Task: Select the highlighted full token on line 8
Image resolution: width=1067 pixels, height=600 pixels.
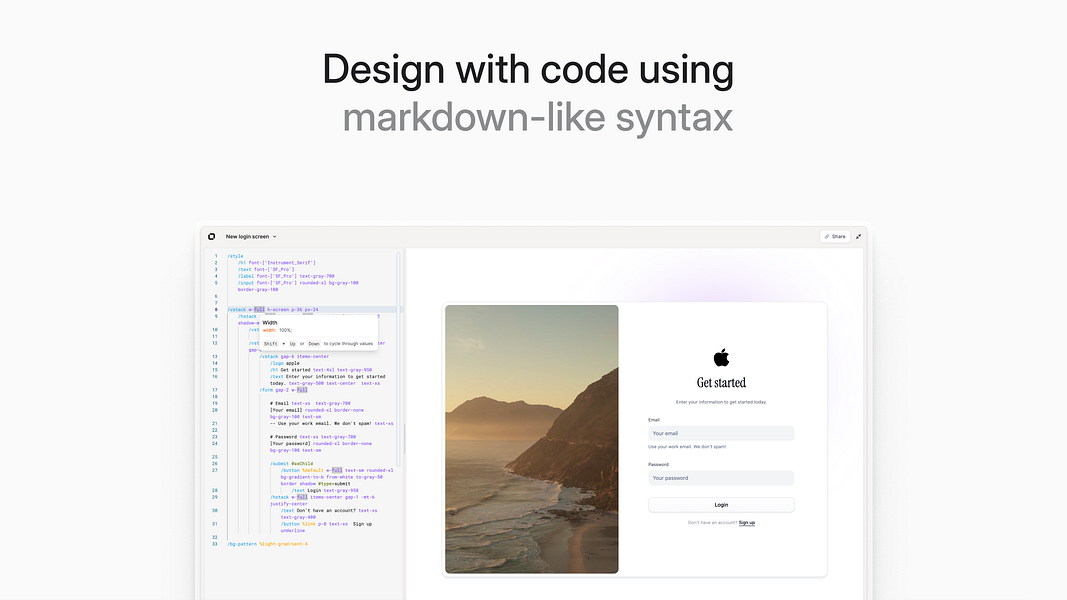Action: pos(260,309)
